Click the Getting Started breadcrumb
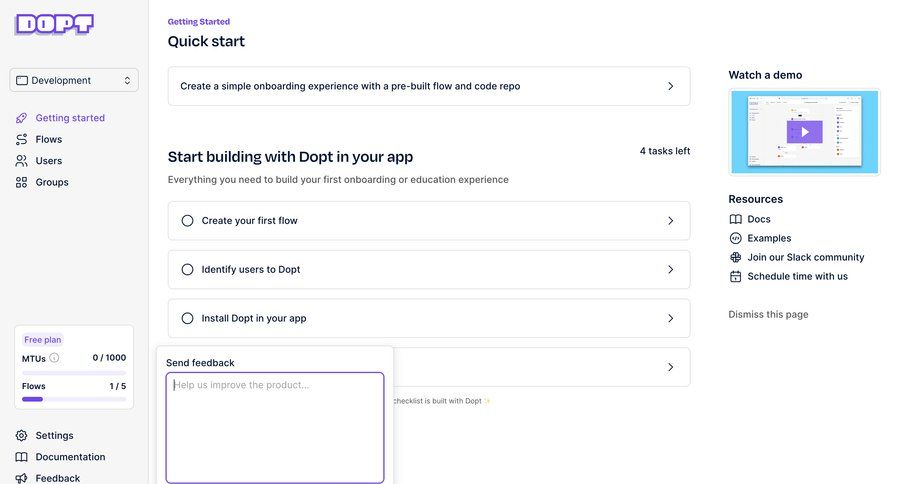This screenshot has width=900, height=484. click(x=199, y=21)
